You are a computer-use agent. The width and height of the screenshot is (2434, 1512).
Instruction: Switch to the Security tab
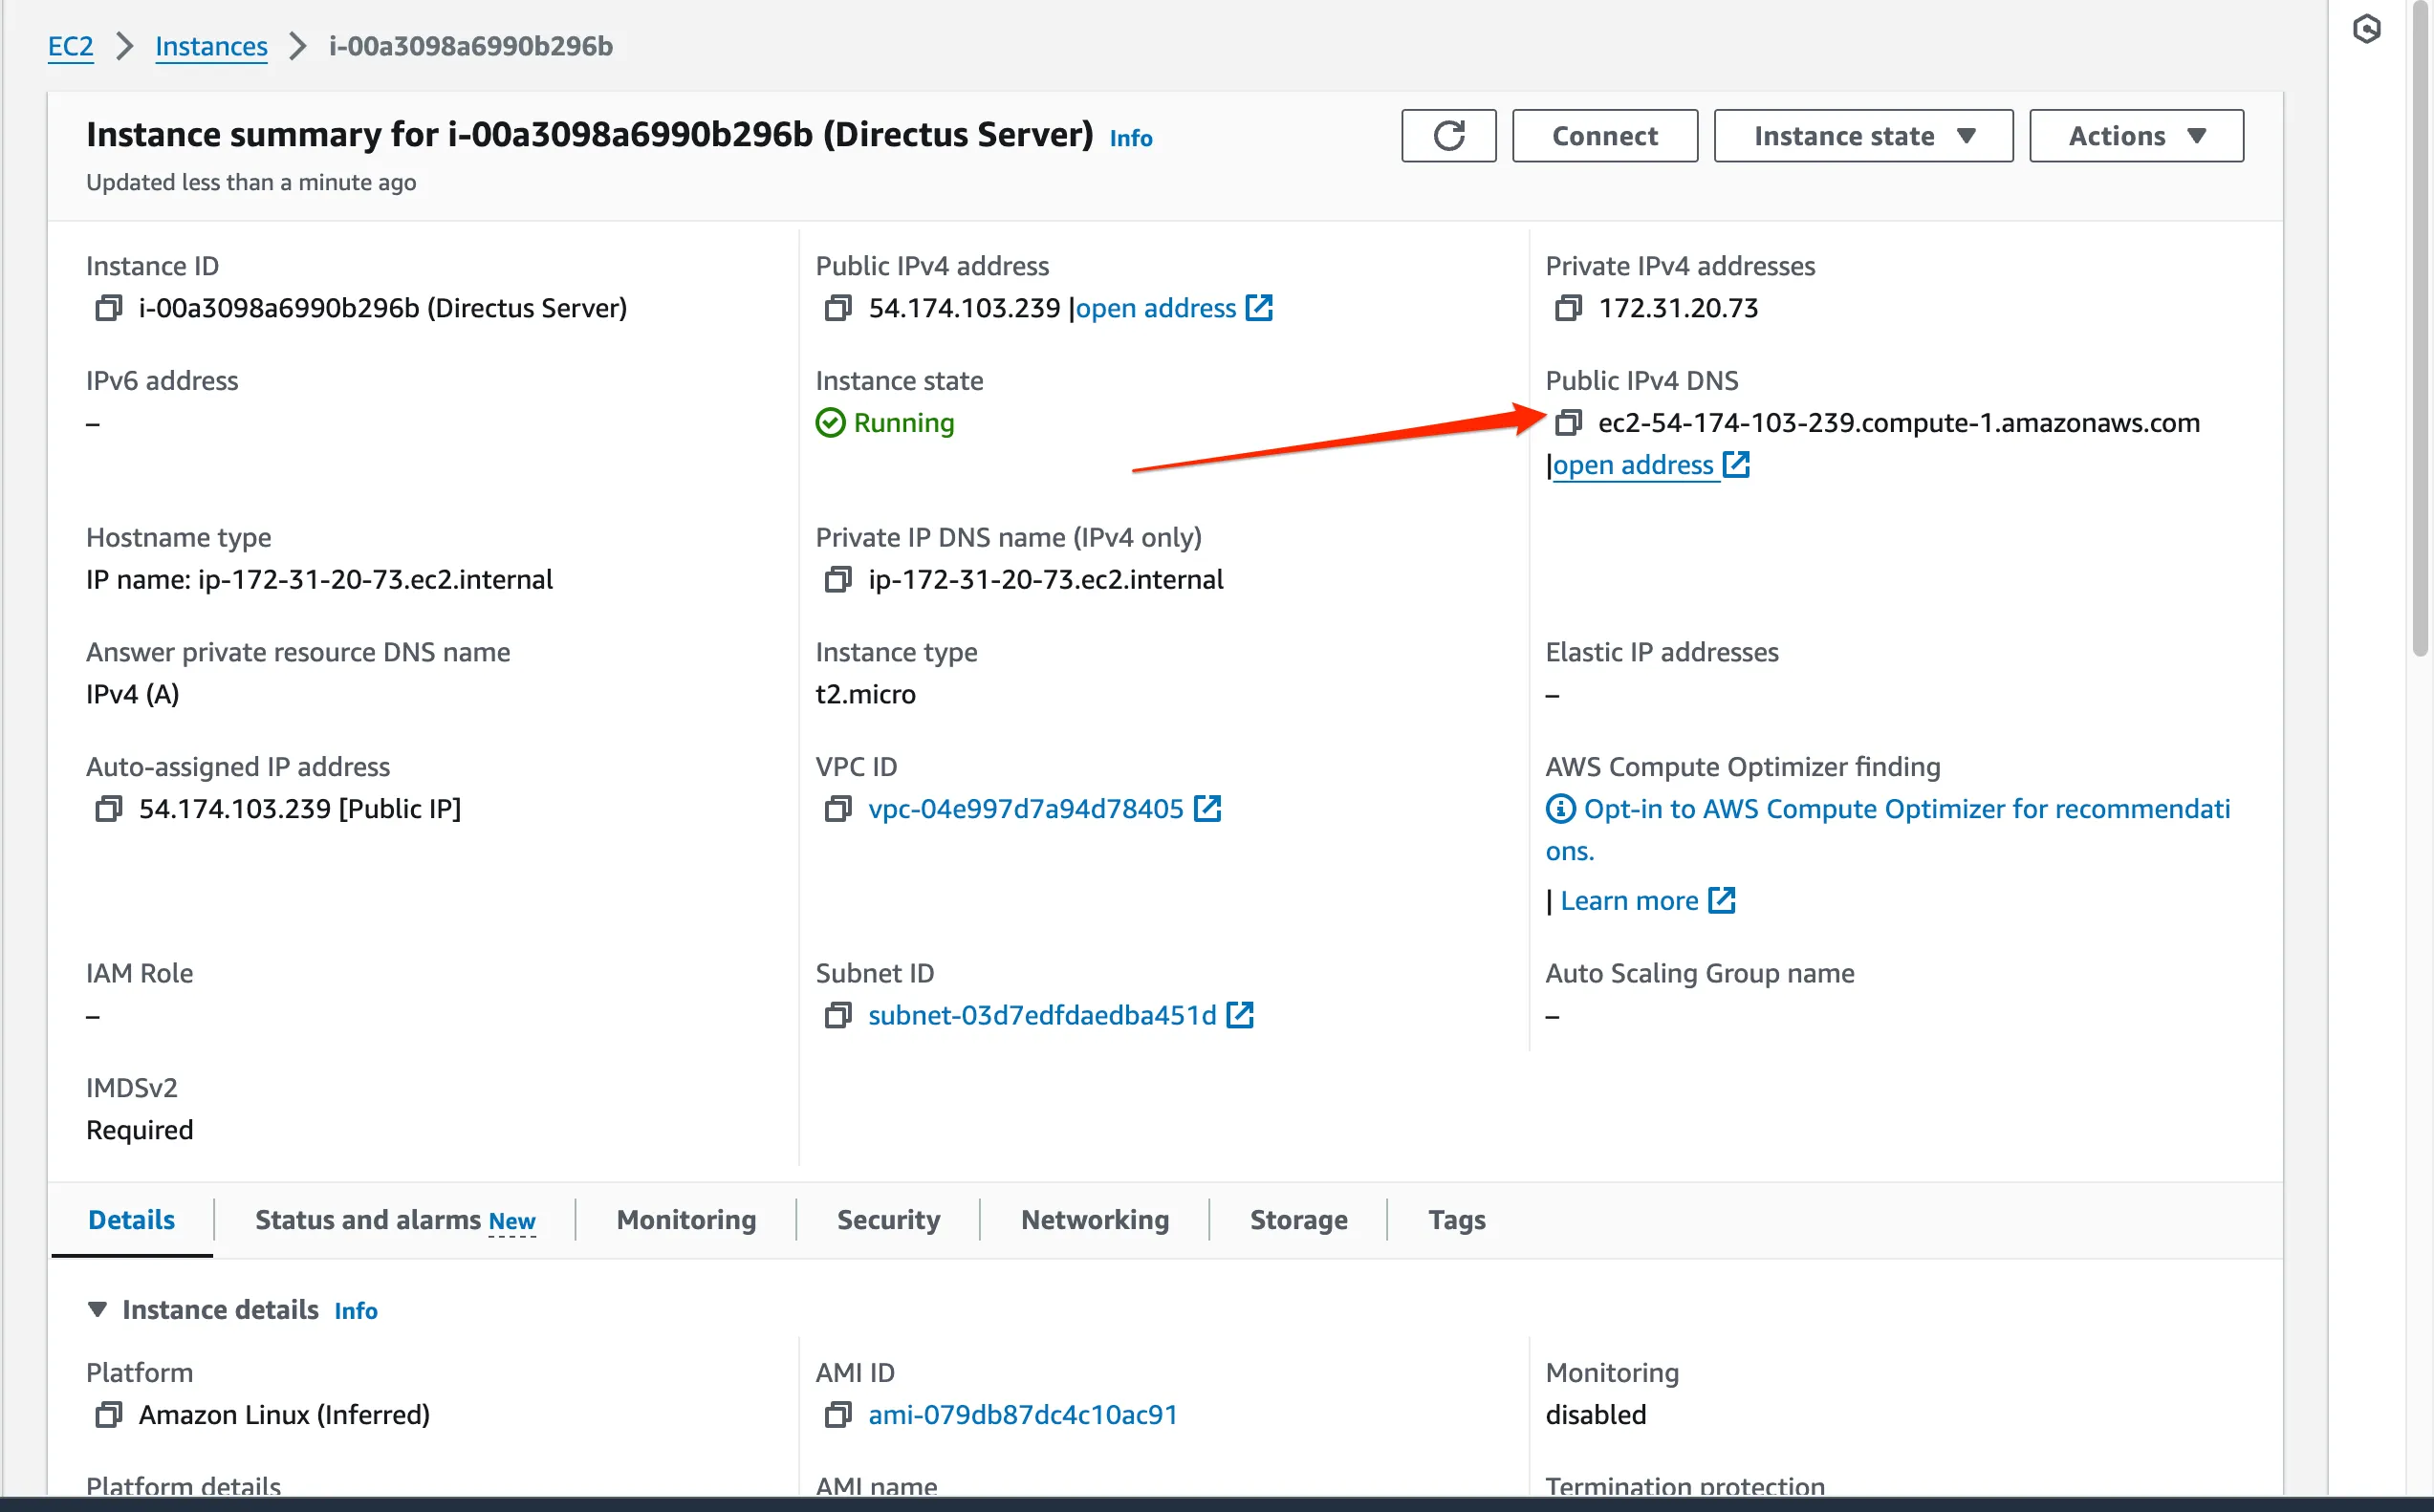[x=887, y=1219]
